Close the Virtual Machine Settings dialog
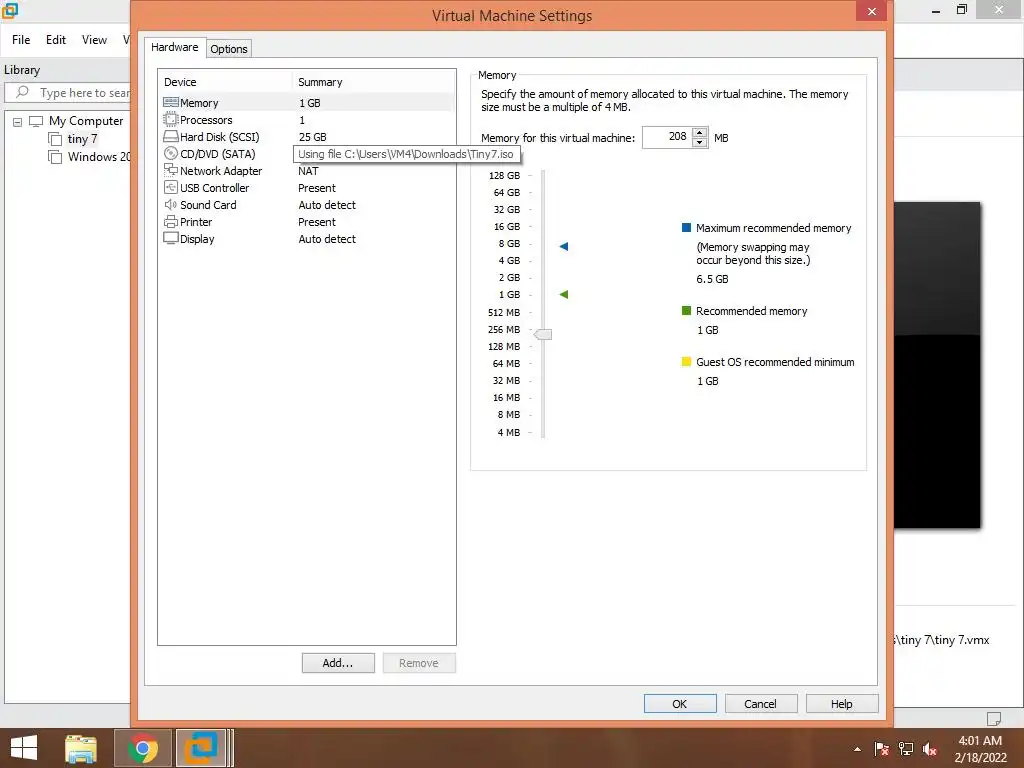The image size is (1024, 768). [x=871, y=11]
